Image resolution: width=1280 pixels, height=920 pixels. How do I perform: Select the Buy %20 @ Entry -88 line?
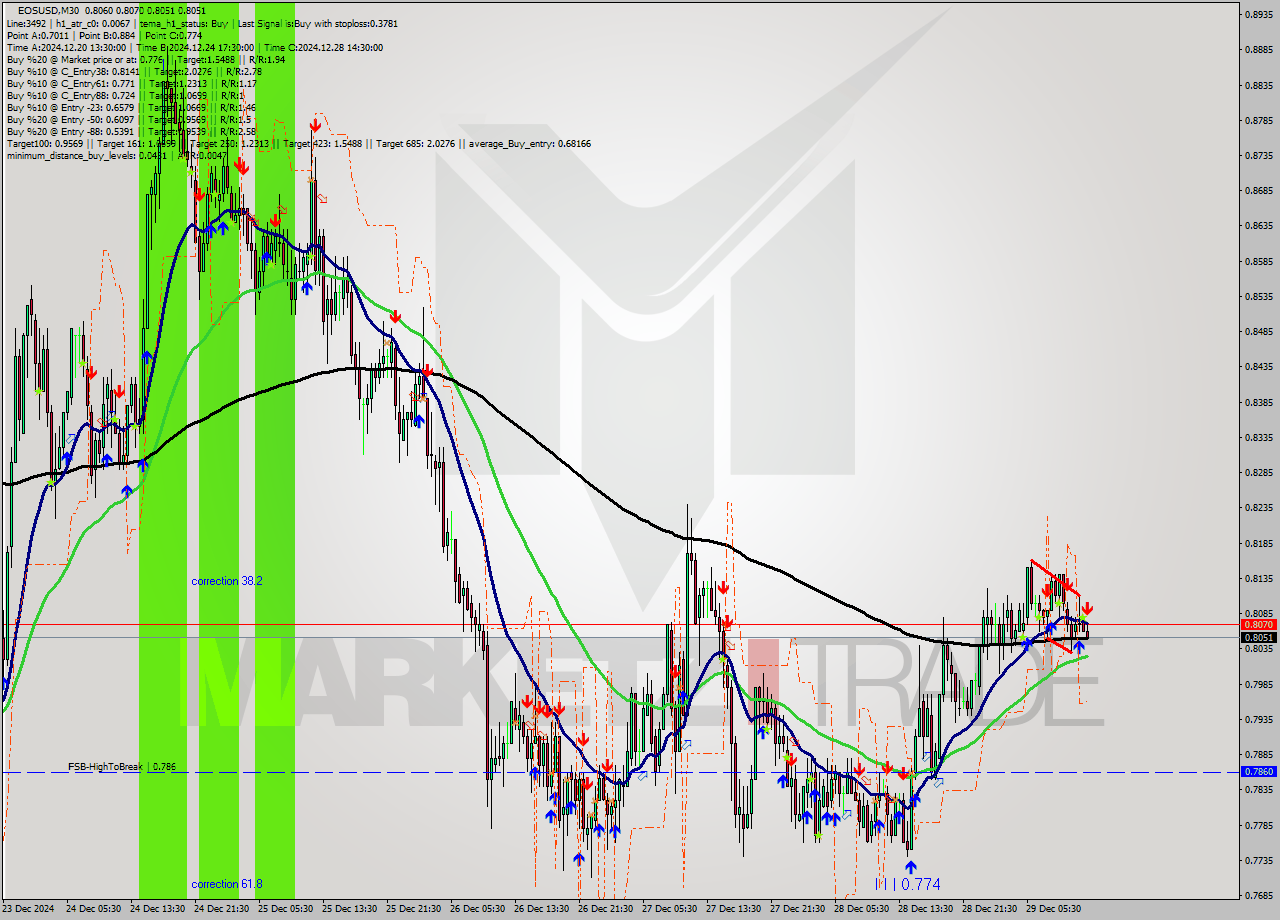131,131
